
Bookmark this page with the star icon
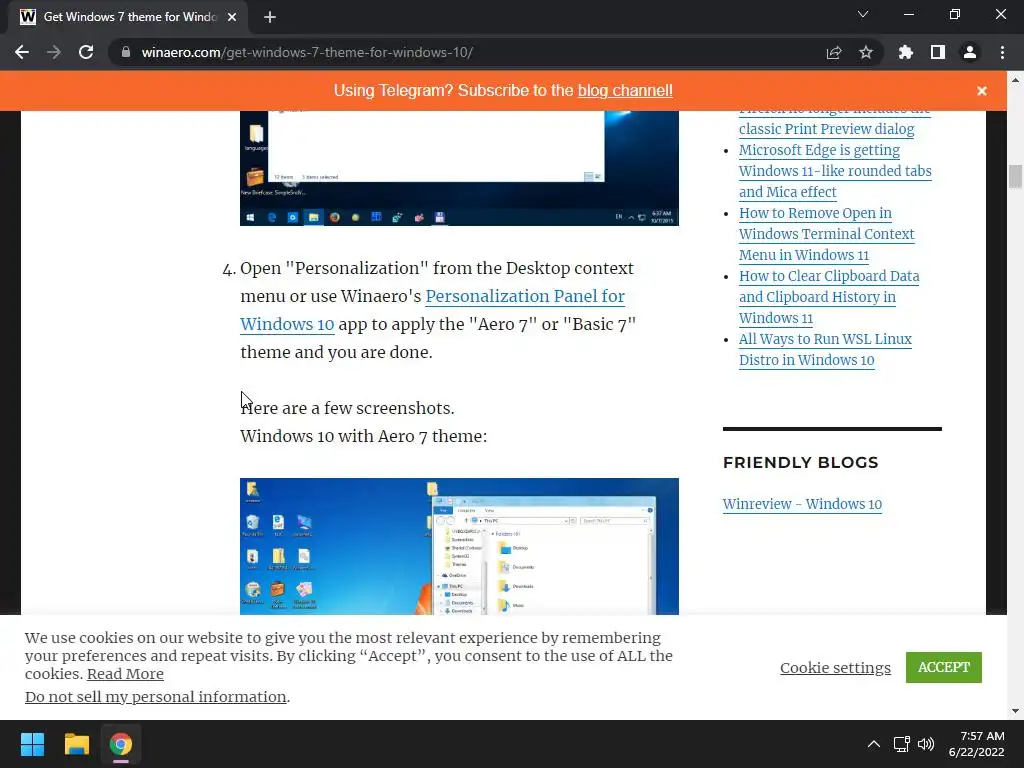pyautogui.click(x=866, y=52)
